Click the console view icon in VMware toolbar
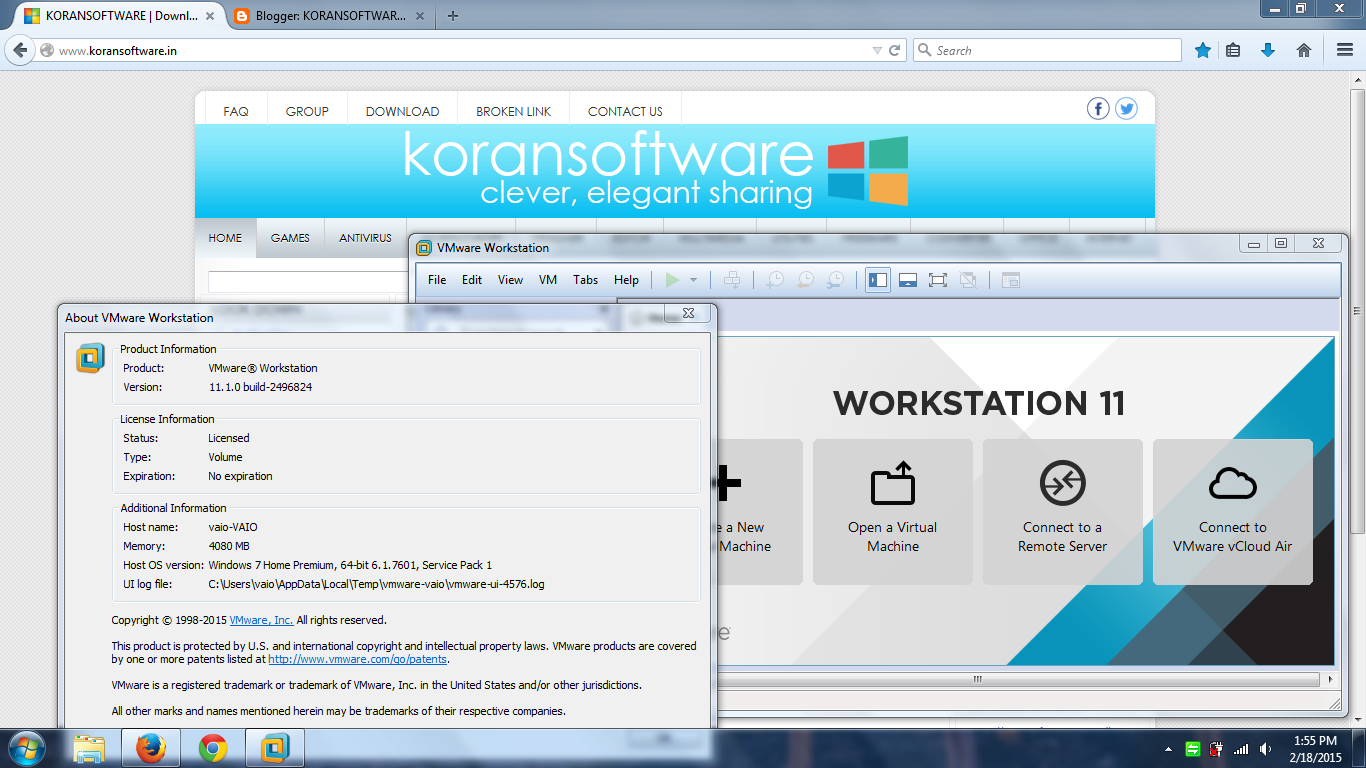The width and height of the screenshot is (1366, 768). coord(1011,280)
